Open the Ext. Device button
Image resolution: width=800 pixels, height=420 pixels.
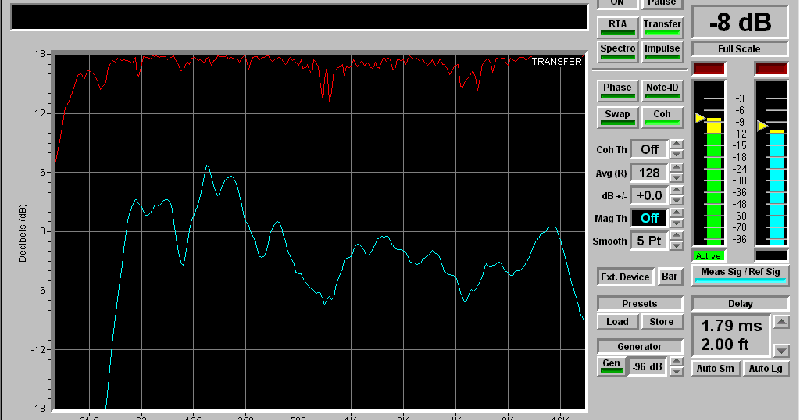point(625,277)
